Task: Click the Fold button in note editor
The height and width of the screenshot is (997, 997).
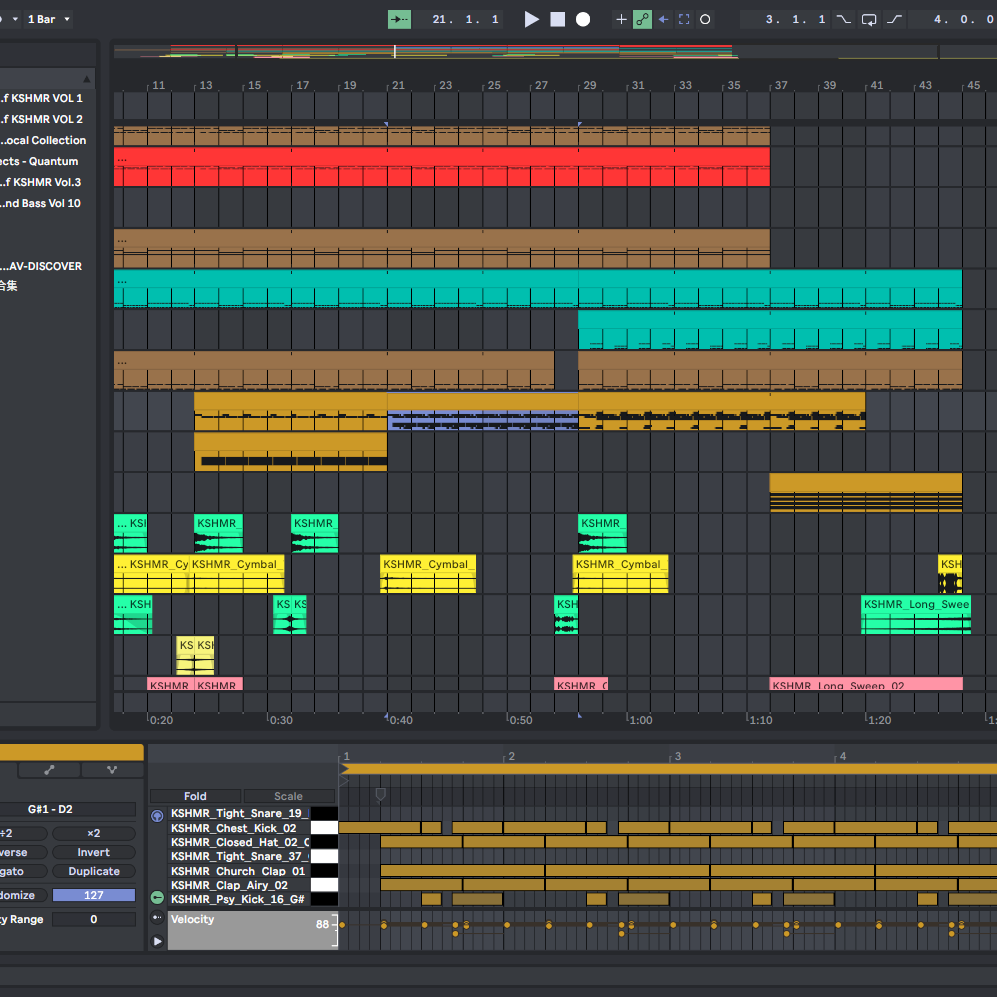Action: pyautogui.click(x=195, y=796)
